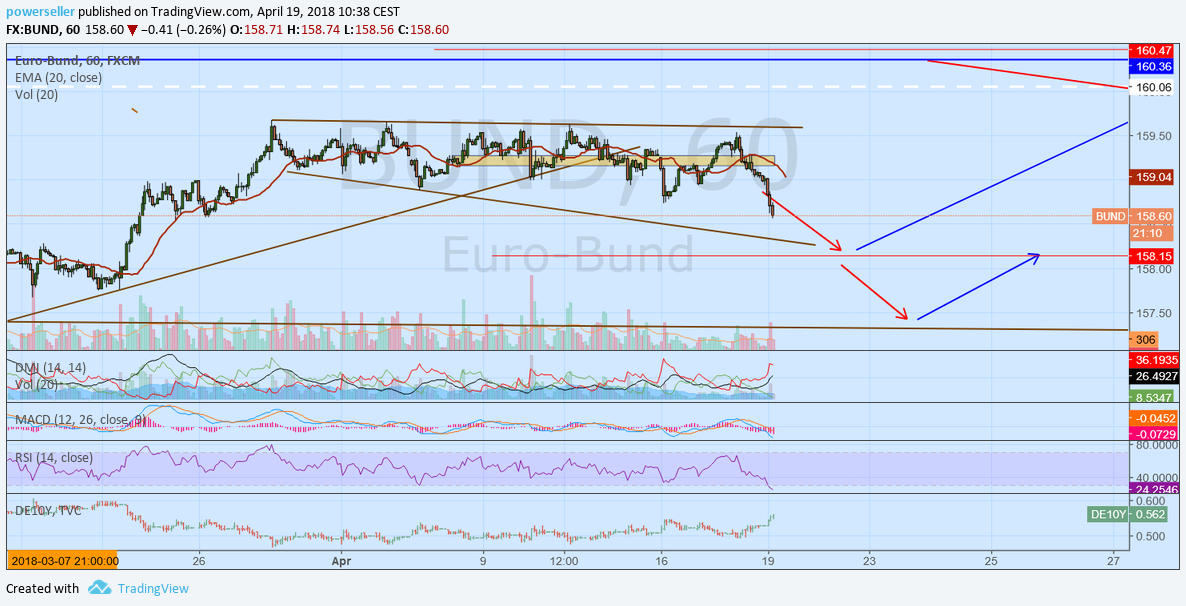Select the DE10Y, TVC pane legend
1186x606 pixels.
48,511
